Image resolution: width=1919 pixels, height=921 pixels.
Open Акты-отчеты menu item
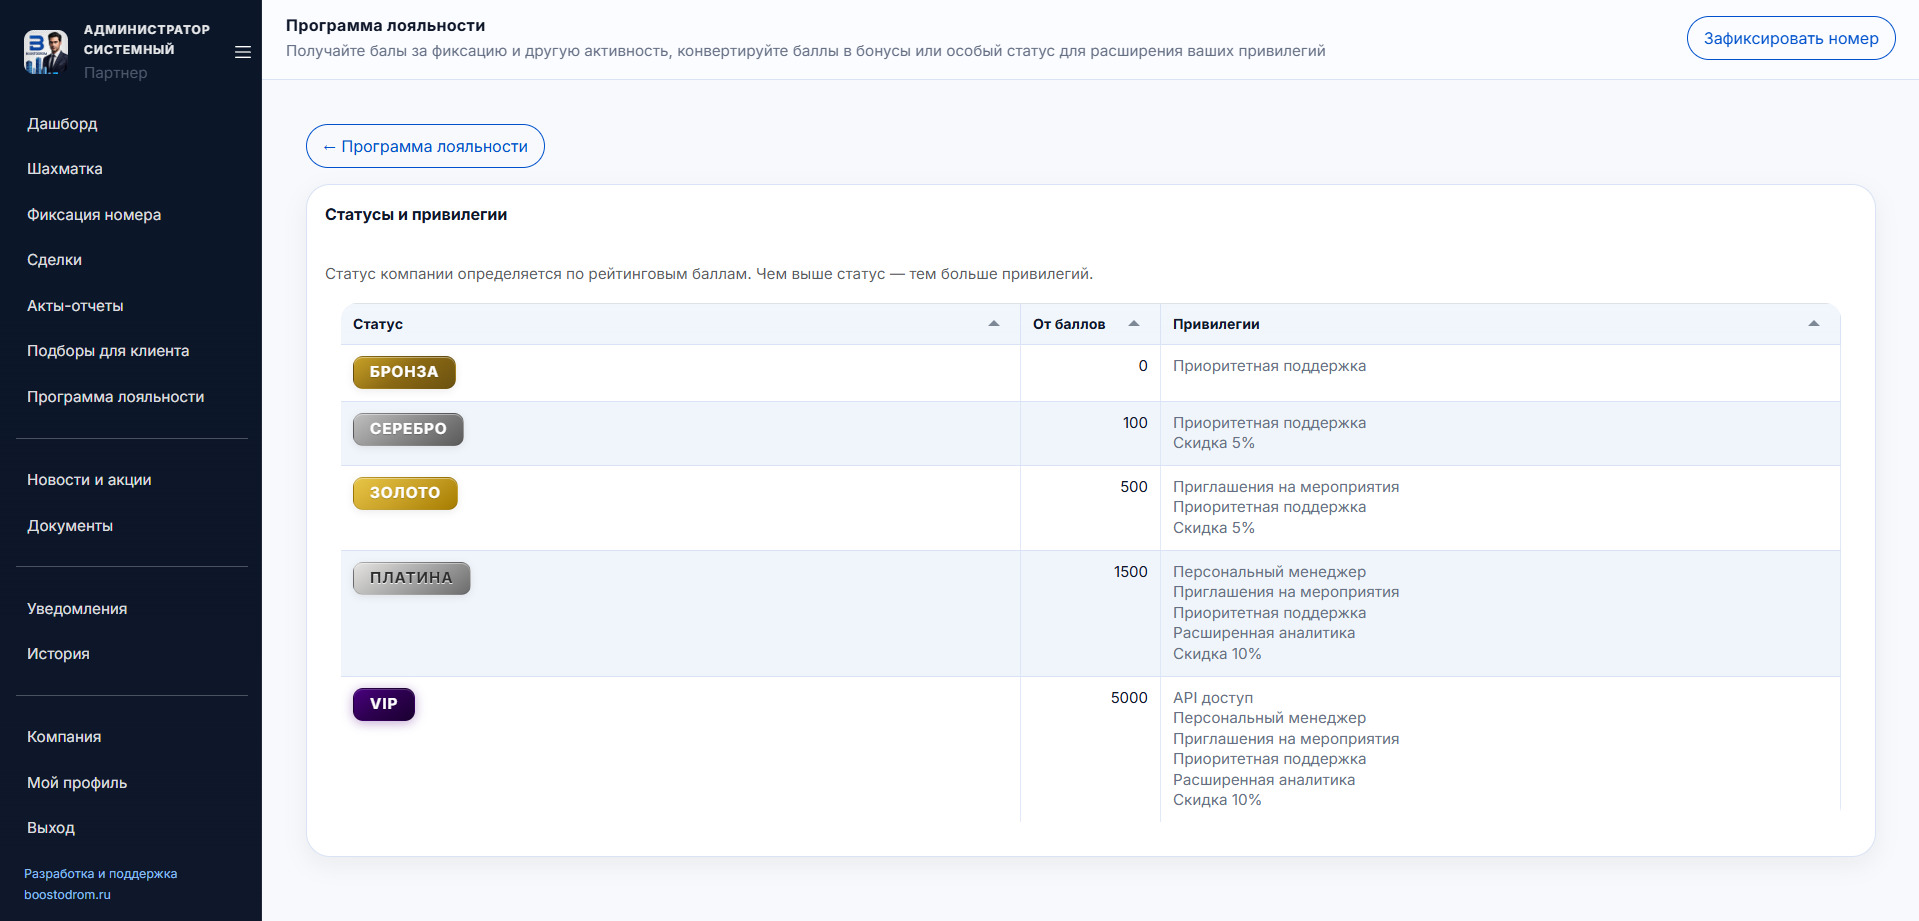pyautogui.click(x=75, y=306)
